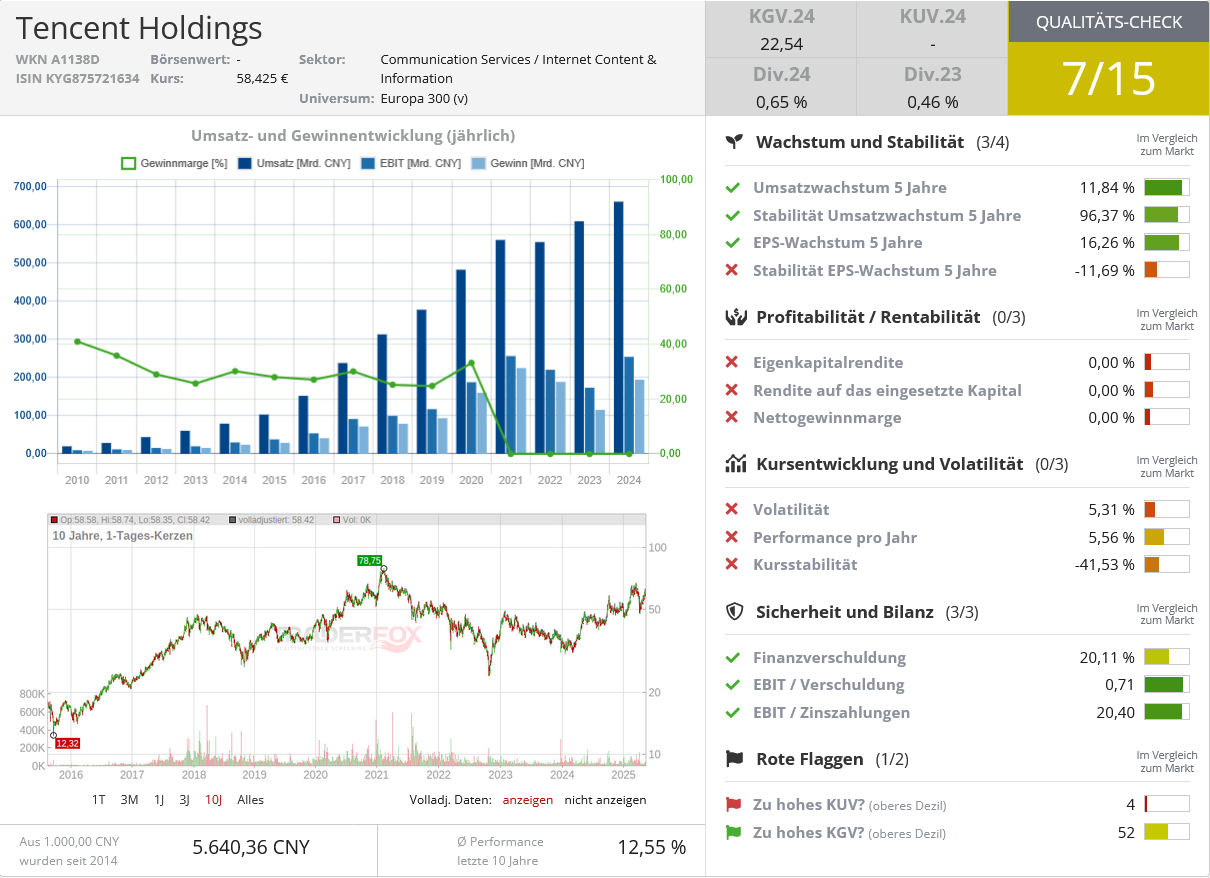Click the market comparison bar for Kursstabilität
This screenshot has height=878, width=1210.
[x=1167, y=564]
